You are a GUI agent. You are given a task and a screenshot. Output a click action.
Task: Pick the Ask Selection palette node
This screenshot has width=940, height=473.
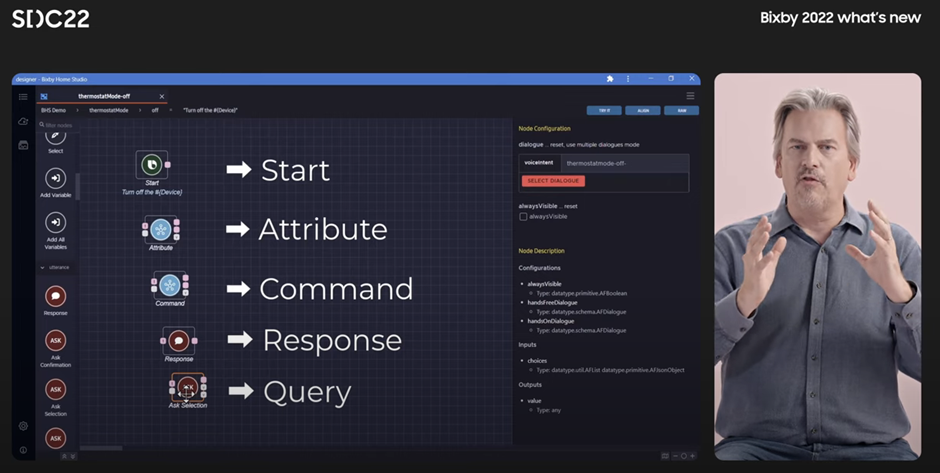[x=56, y=397]
